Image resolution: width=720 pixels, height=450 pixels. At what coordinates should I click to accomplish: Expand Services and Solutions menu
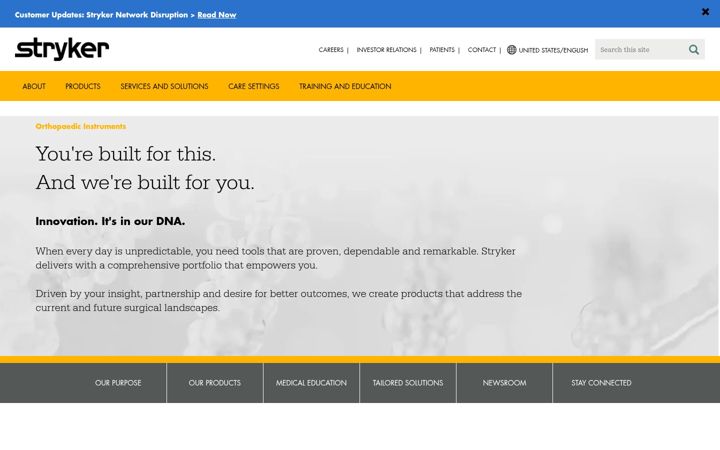[164, 86]
